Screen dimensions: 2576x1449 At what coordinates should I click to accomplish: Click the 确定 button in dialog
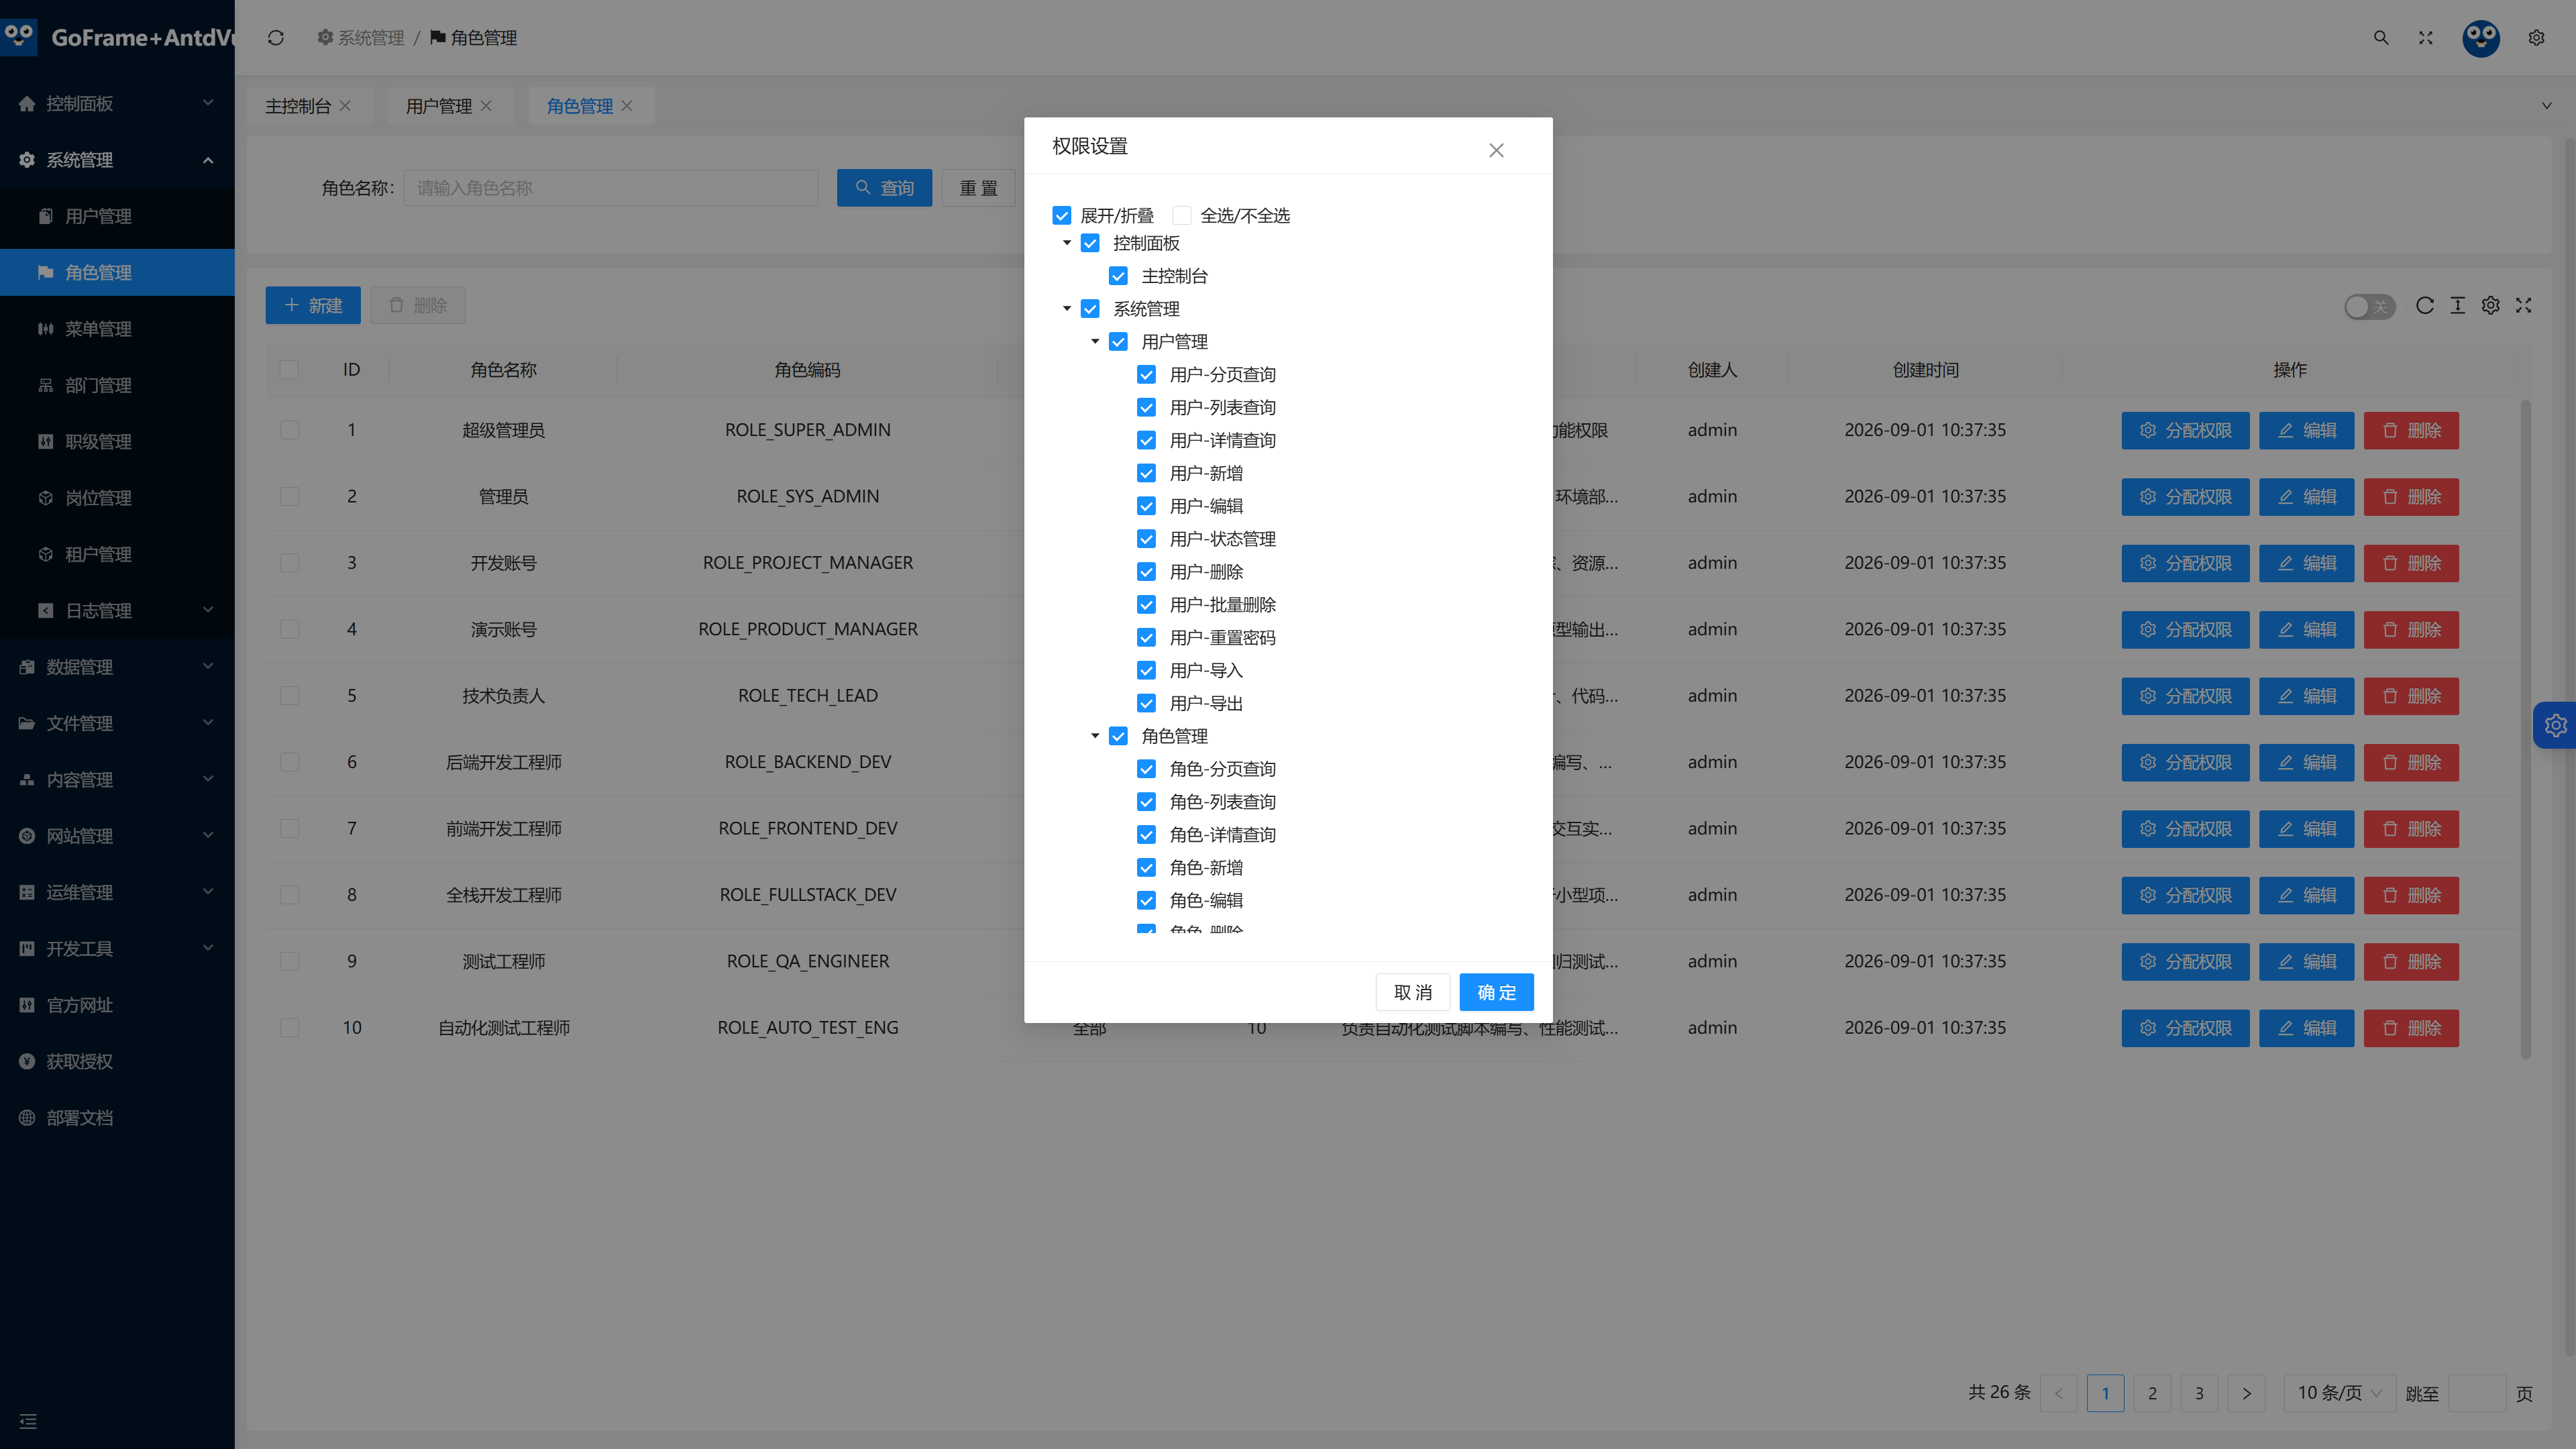point(1496,992)
